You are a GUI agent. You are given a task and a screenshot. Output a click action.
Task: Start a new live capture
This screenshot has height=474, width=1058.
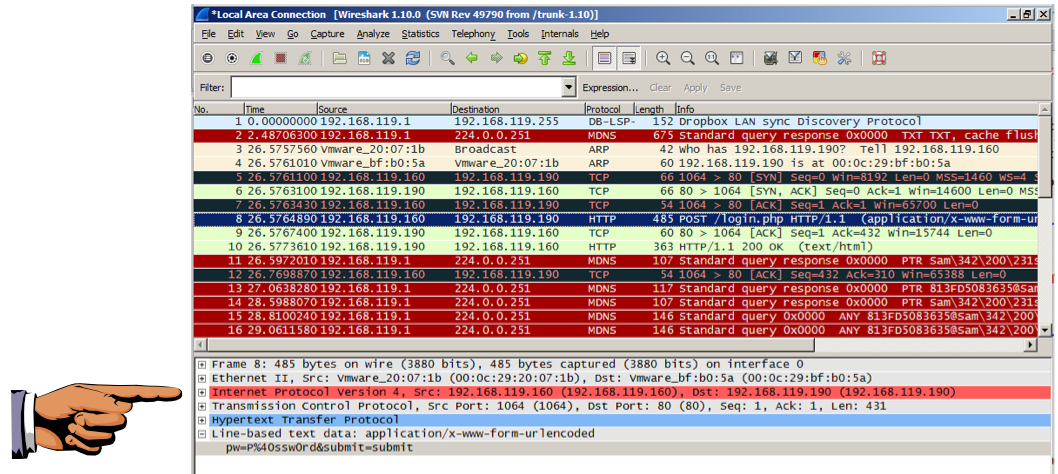click(256, 59)
